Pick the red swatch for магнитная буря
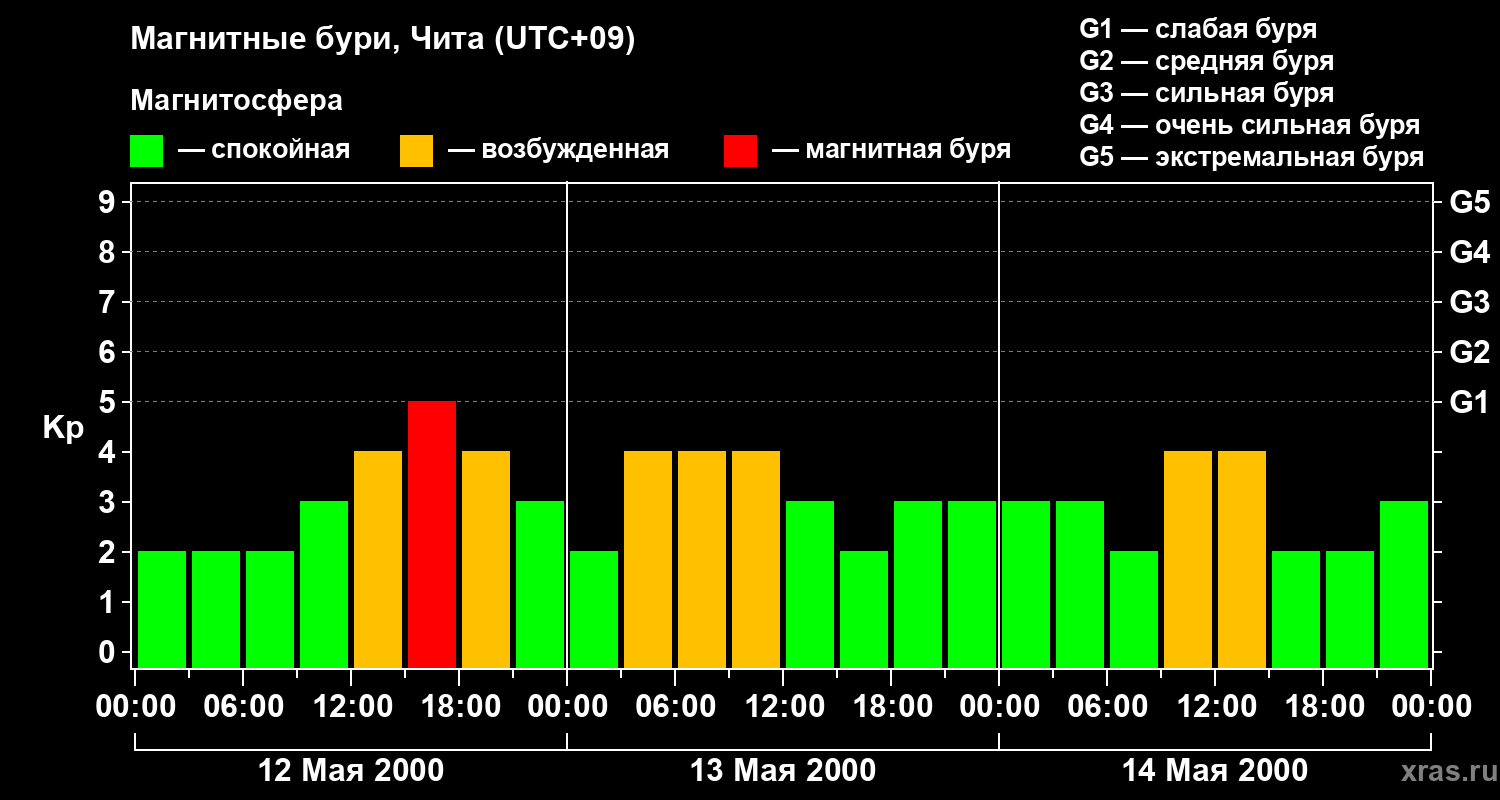 point(740,151)
